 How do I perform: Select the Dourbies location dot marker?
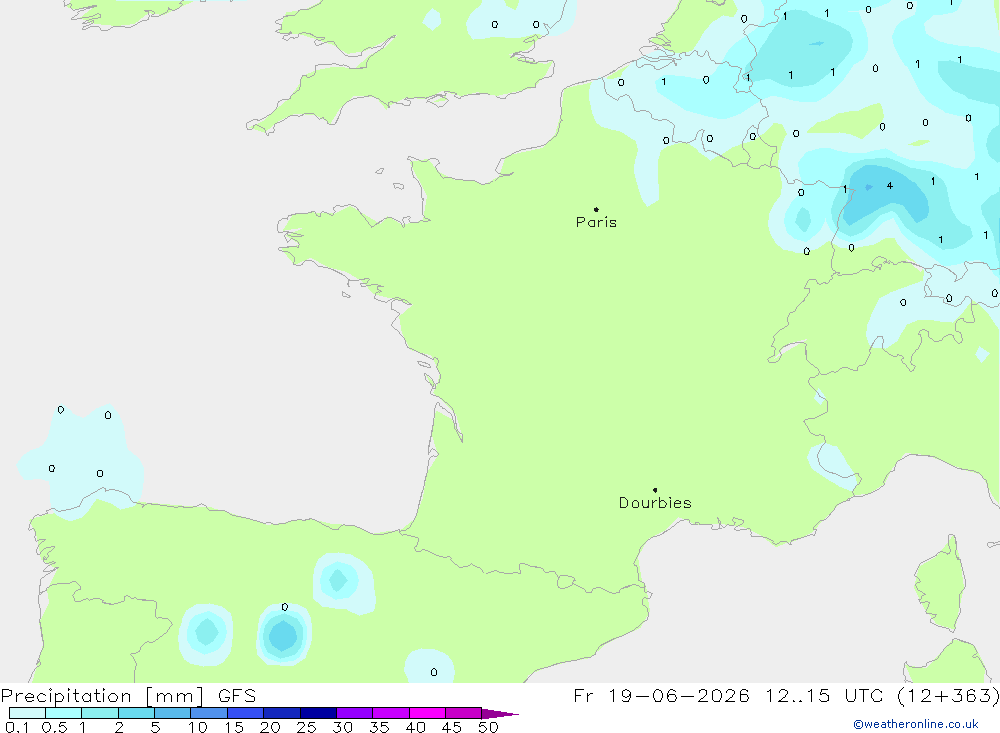[655, 490]
